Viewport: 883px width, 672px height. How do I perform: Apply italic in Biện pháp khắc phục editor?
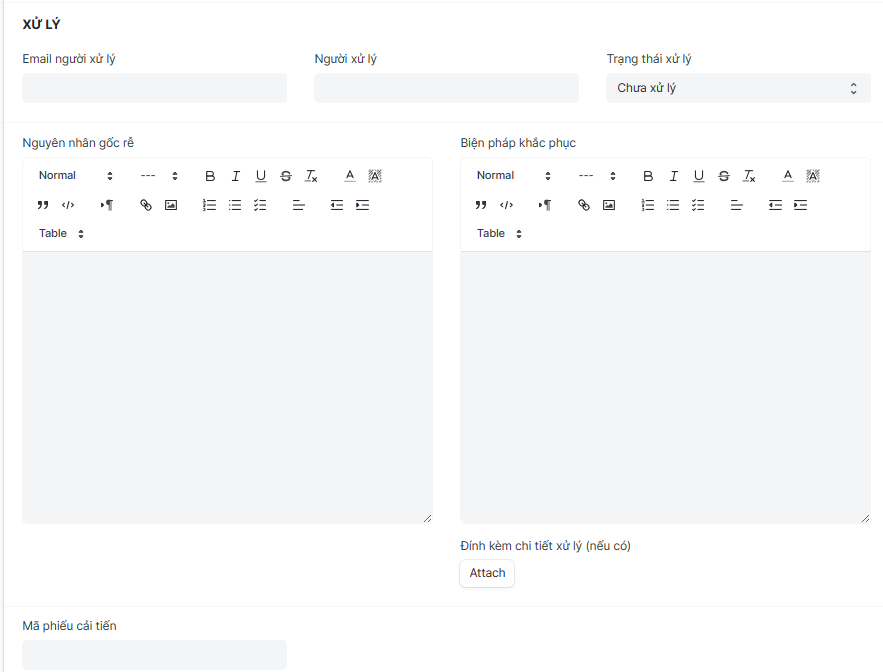pos(673,176)
